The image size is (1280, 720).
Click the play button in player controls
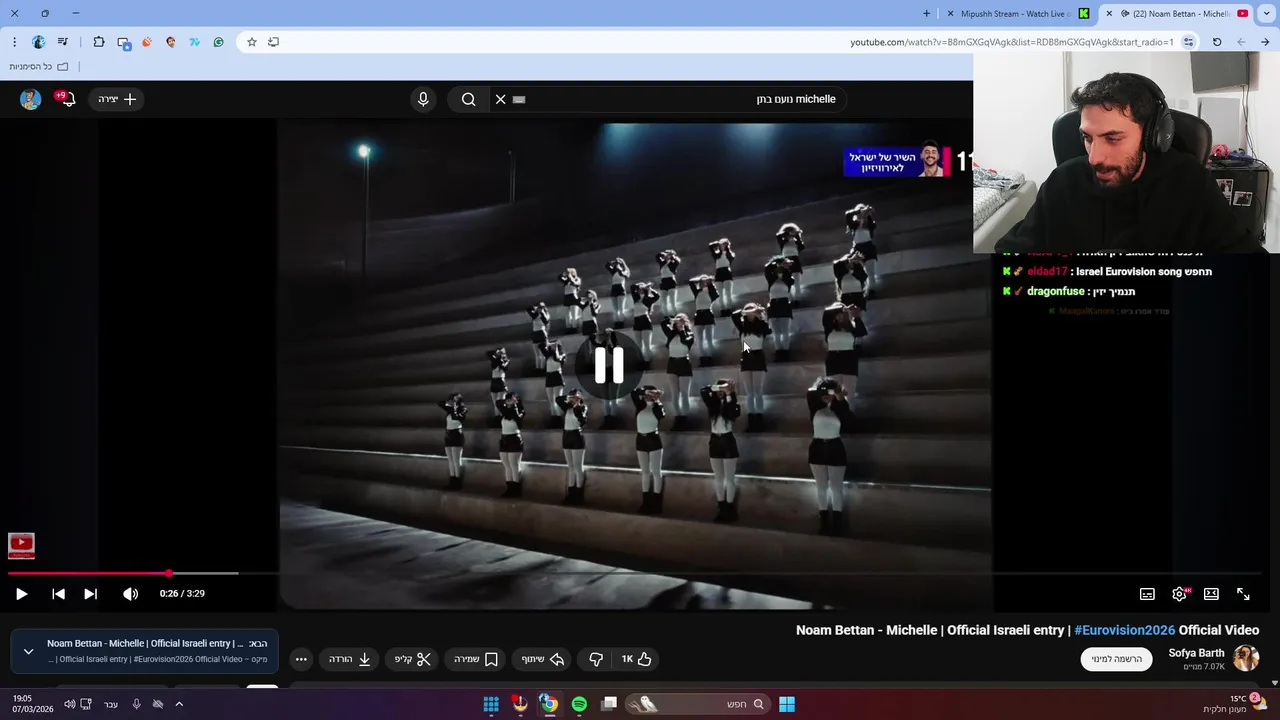pos(21,594)
